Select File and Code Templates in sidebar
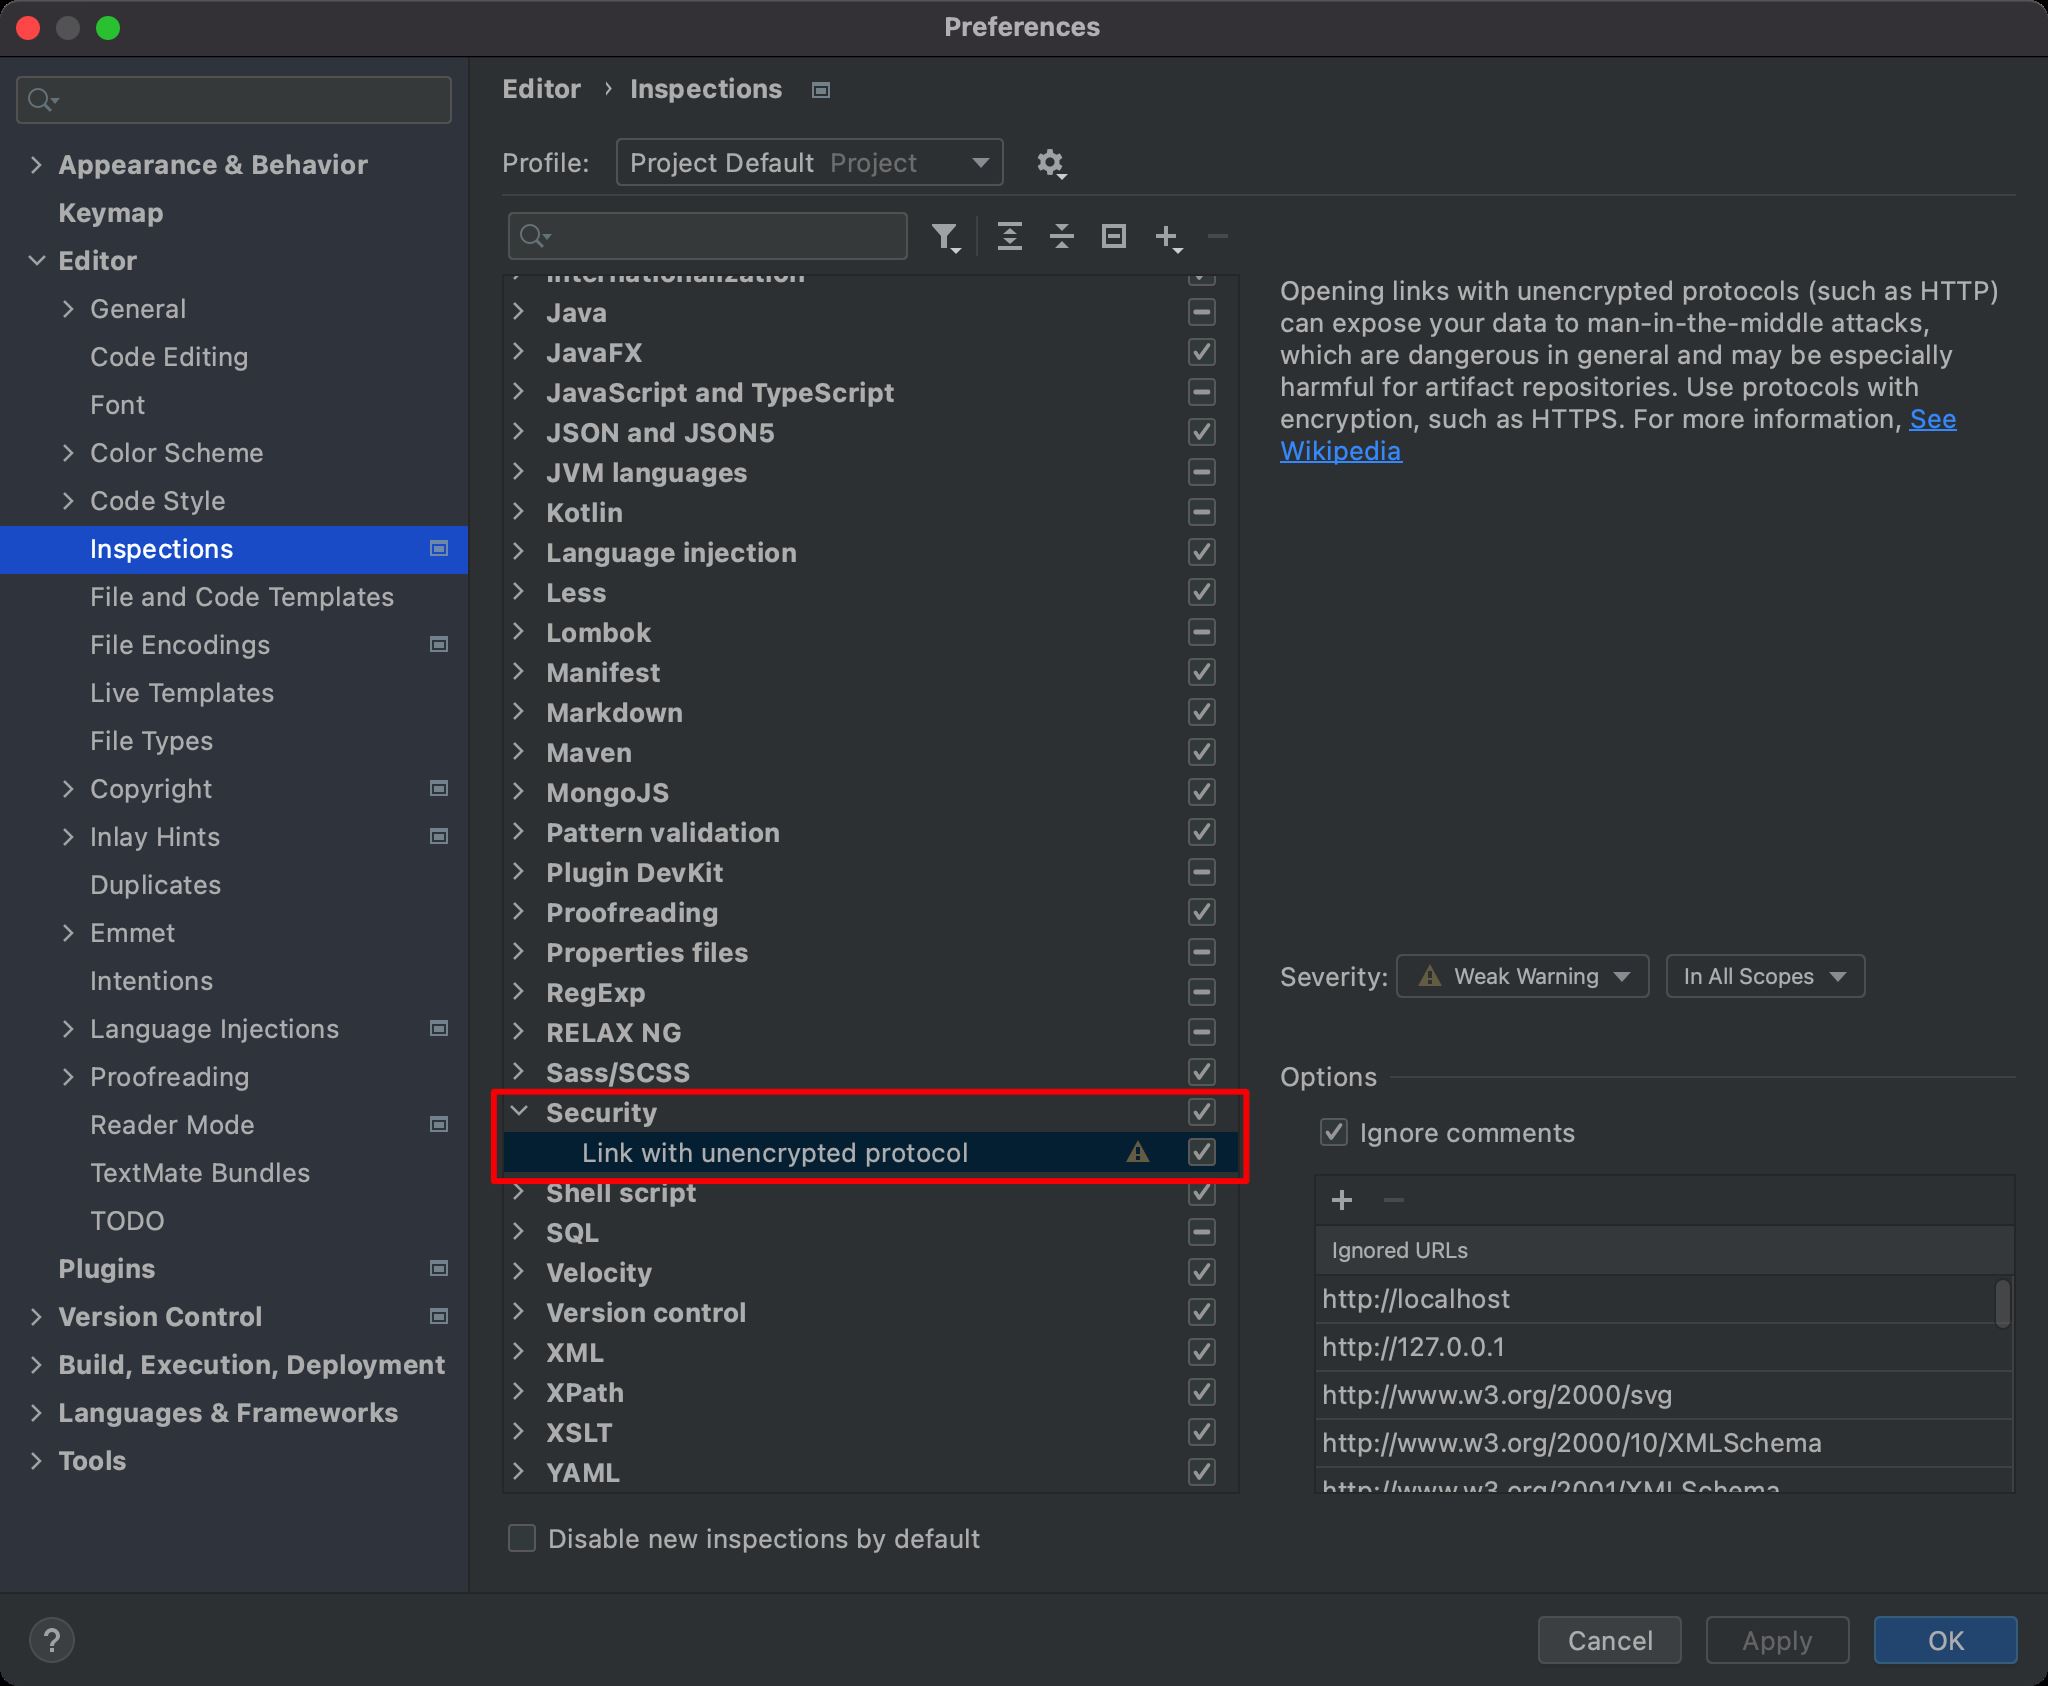The image size is (2048, 1686). [x=241, y=597]
